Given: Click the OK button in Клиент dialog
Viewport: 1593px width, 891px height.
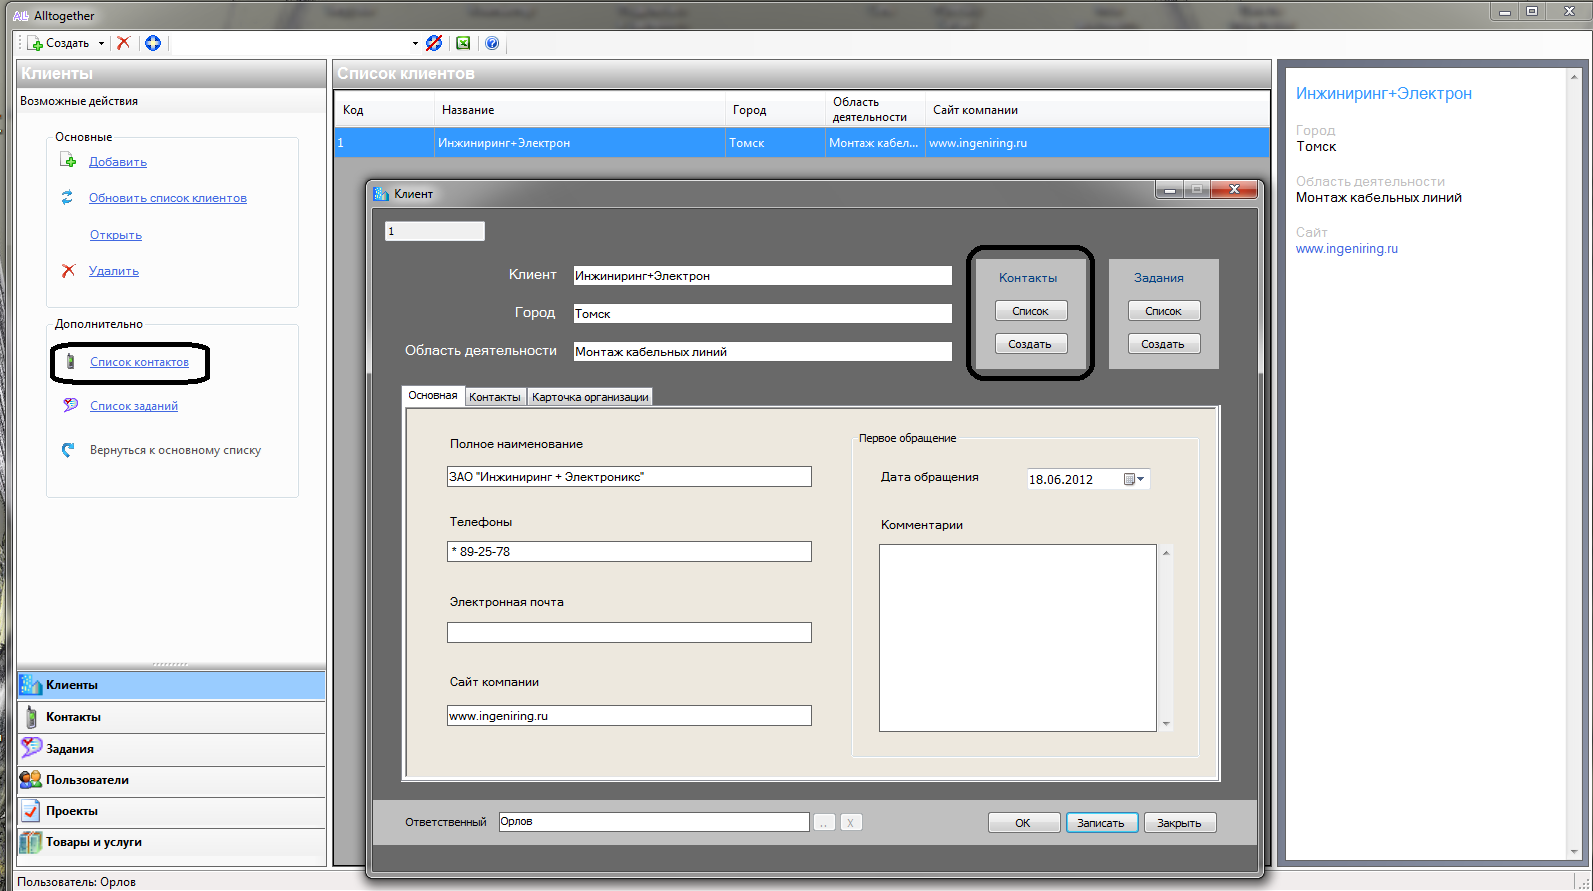Looking at the screenshot, I should click(1024, 823).
